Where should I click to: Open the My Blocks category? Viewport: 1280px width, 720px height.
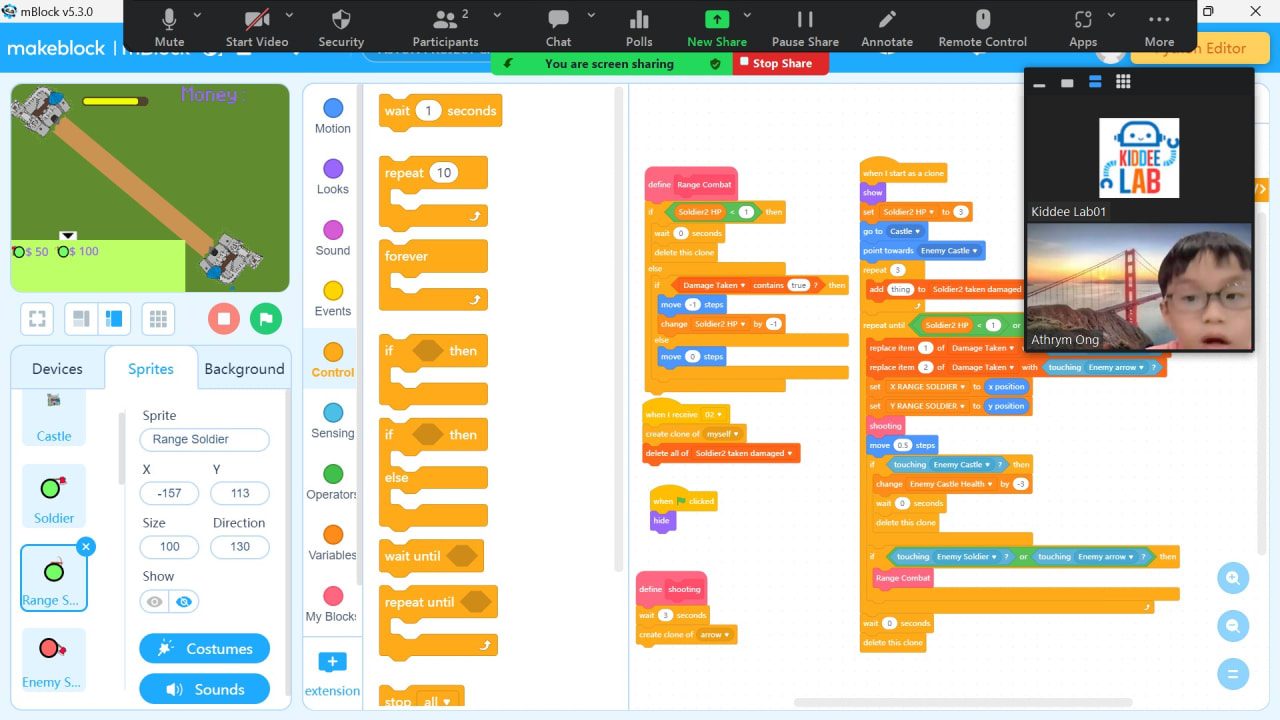333,604
